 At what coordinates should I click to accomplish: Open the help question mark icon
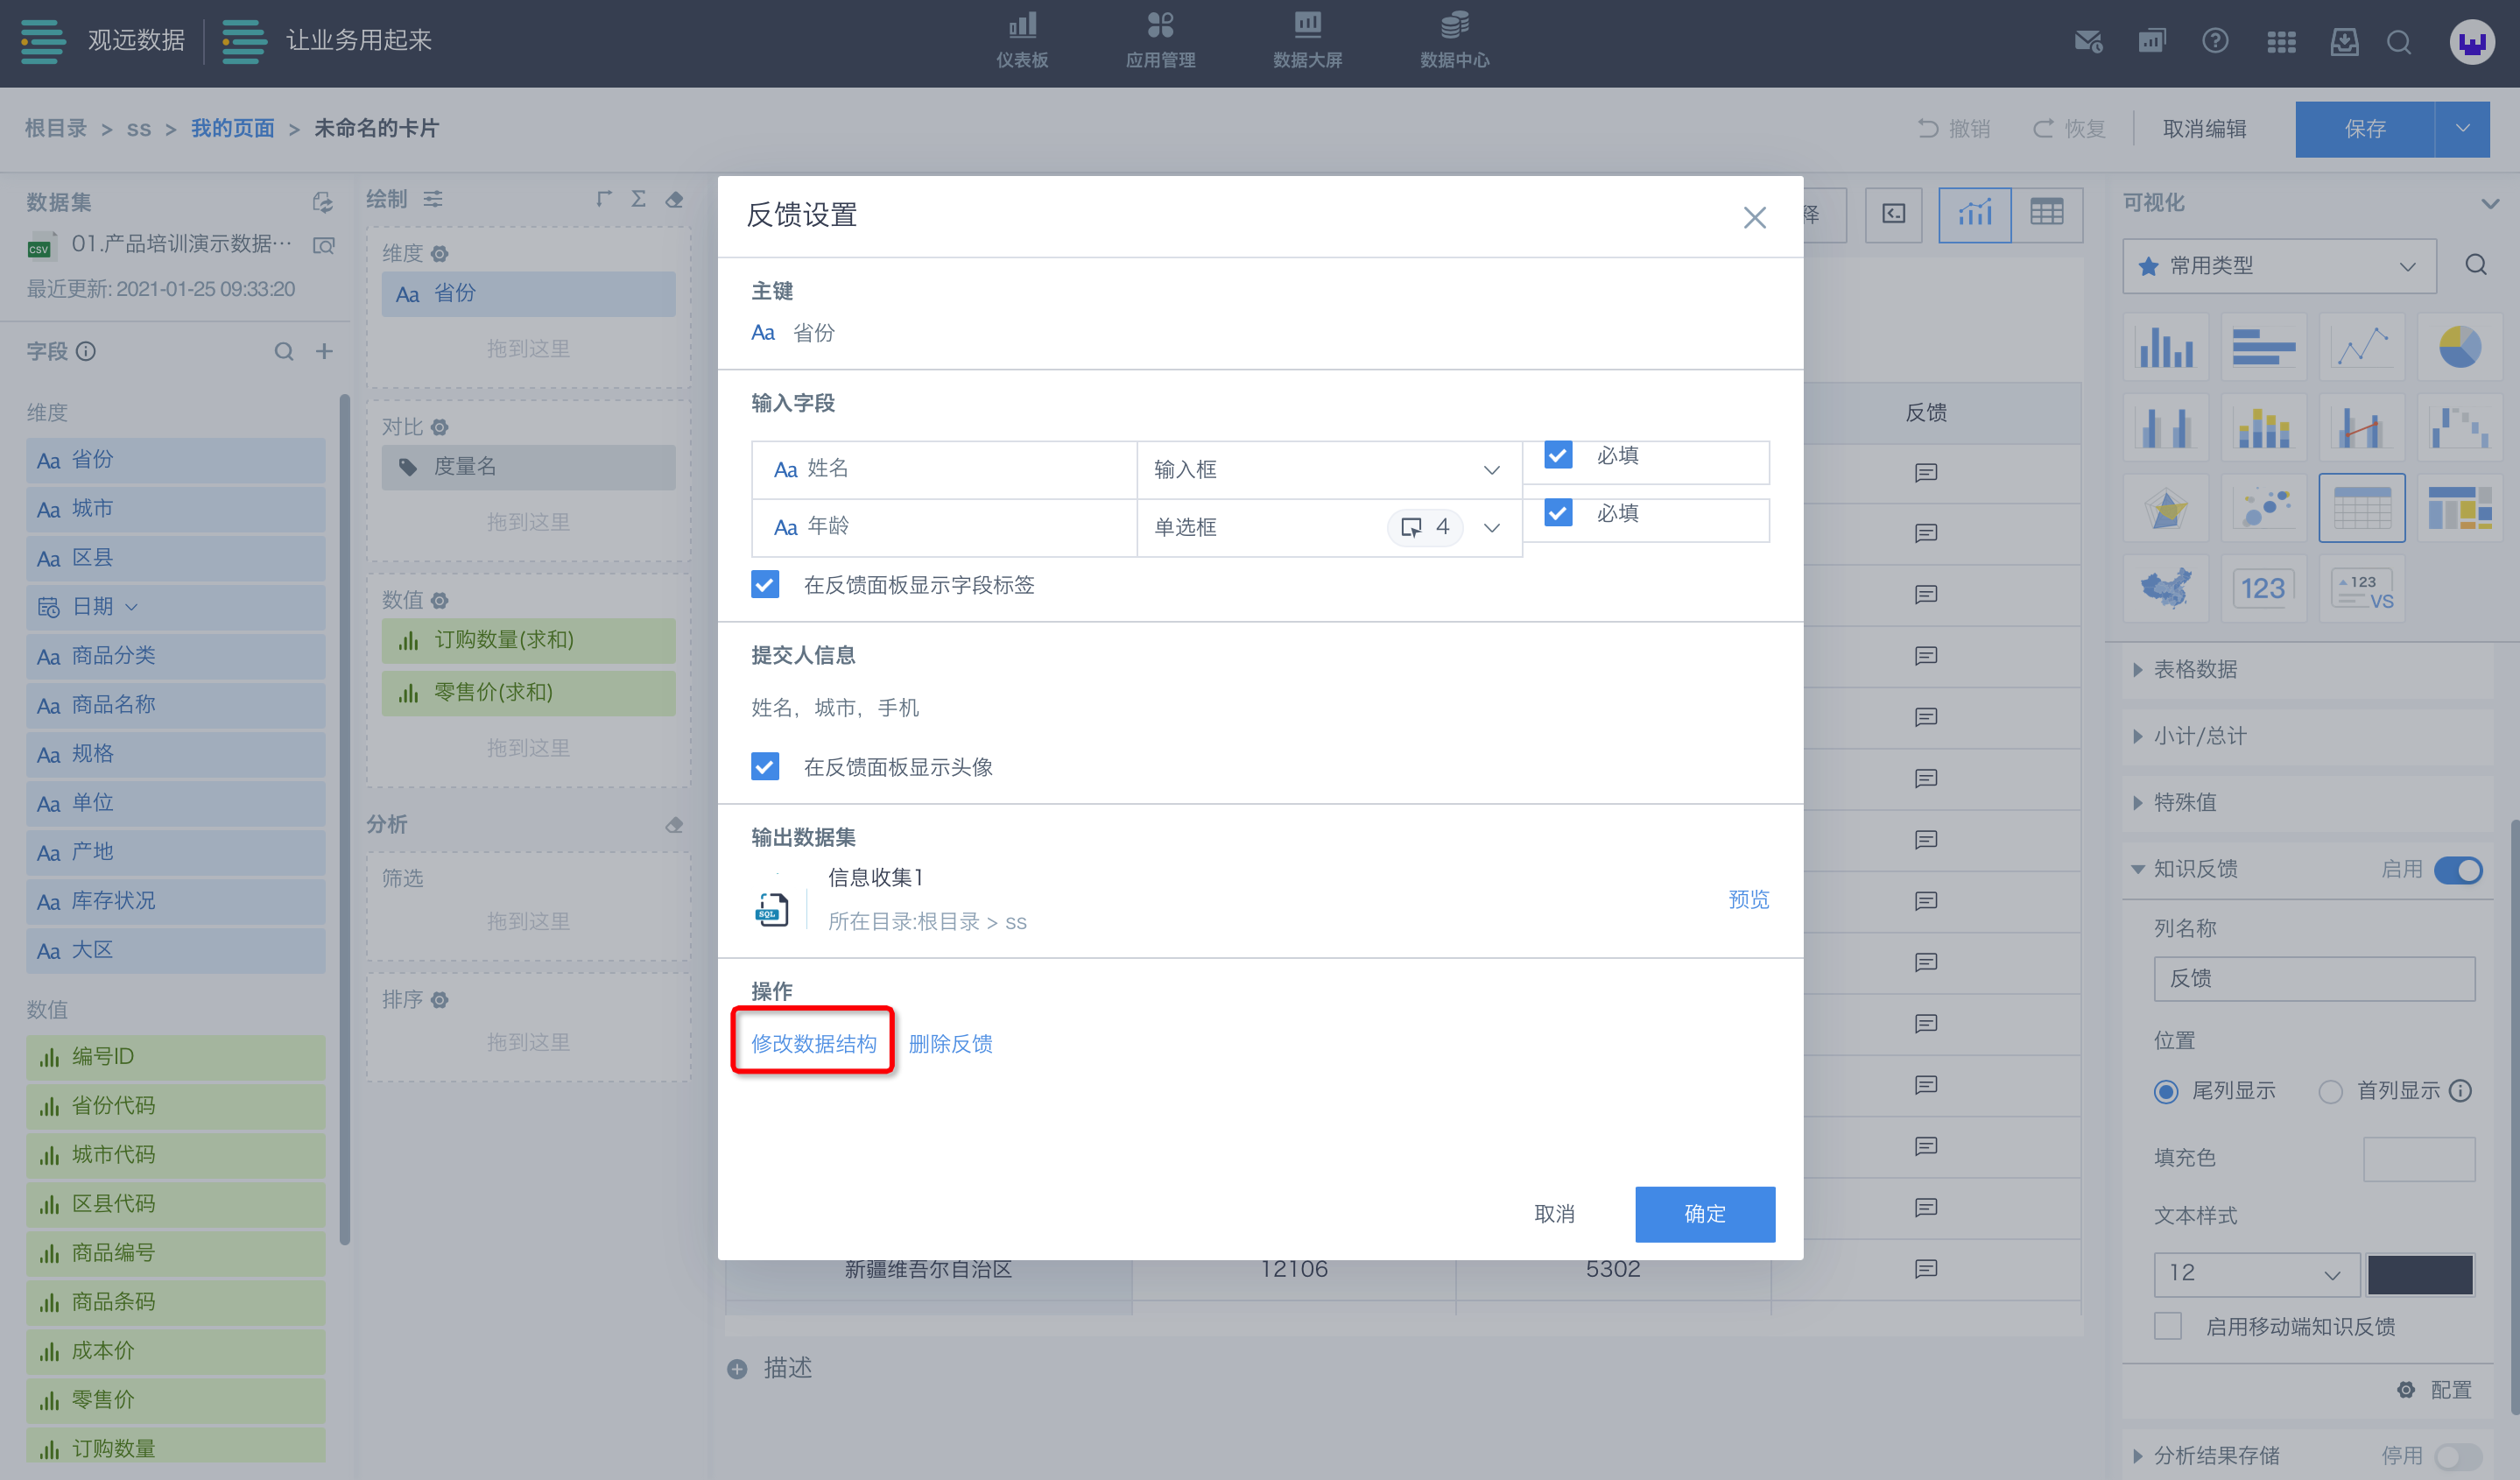[2214, 42]
